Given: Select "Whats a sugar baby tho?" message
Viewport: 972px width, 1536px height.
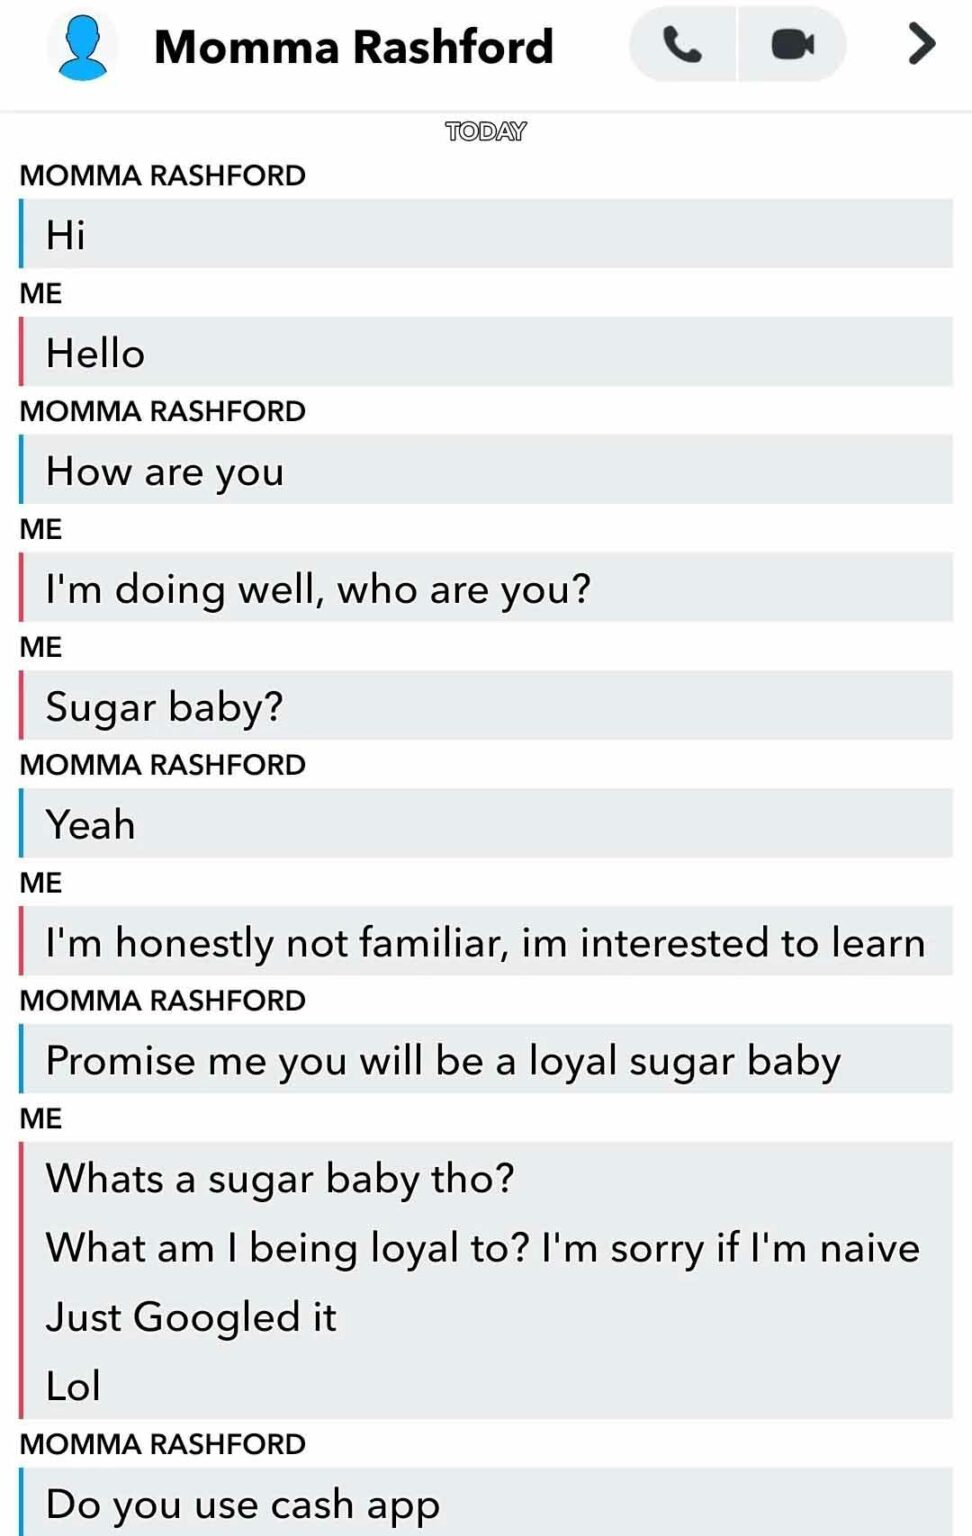Looking at the screenshot, I should (x=280, y=1179).
